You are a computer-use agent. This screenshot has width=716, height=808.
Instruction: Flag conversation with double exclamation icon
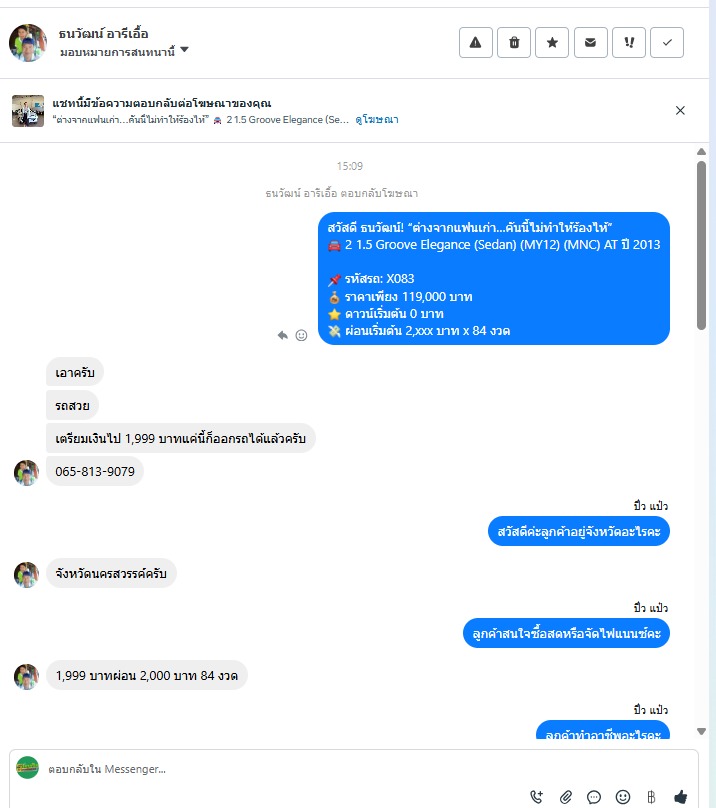[x=629, y=42]
